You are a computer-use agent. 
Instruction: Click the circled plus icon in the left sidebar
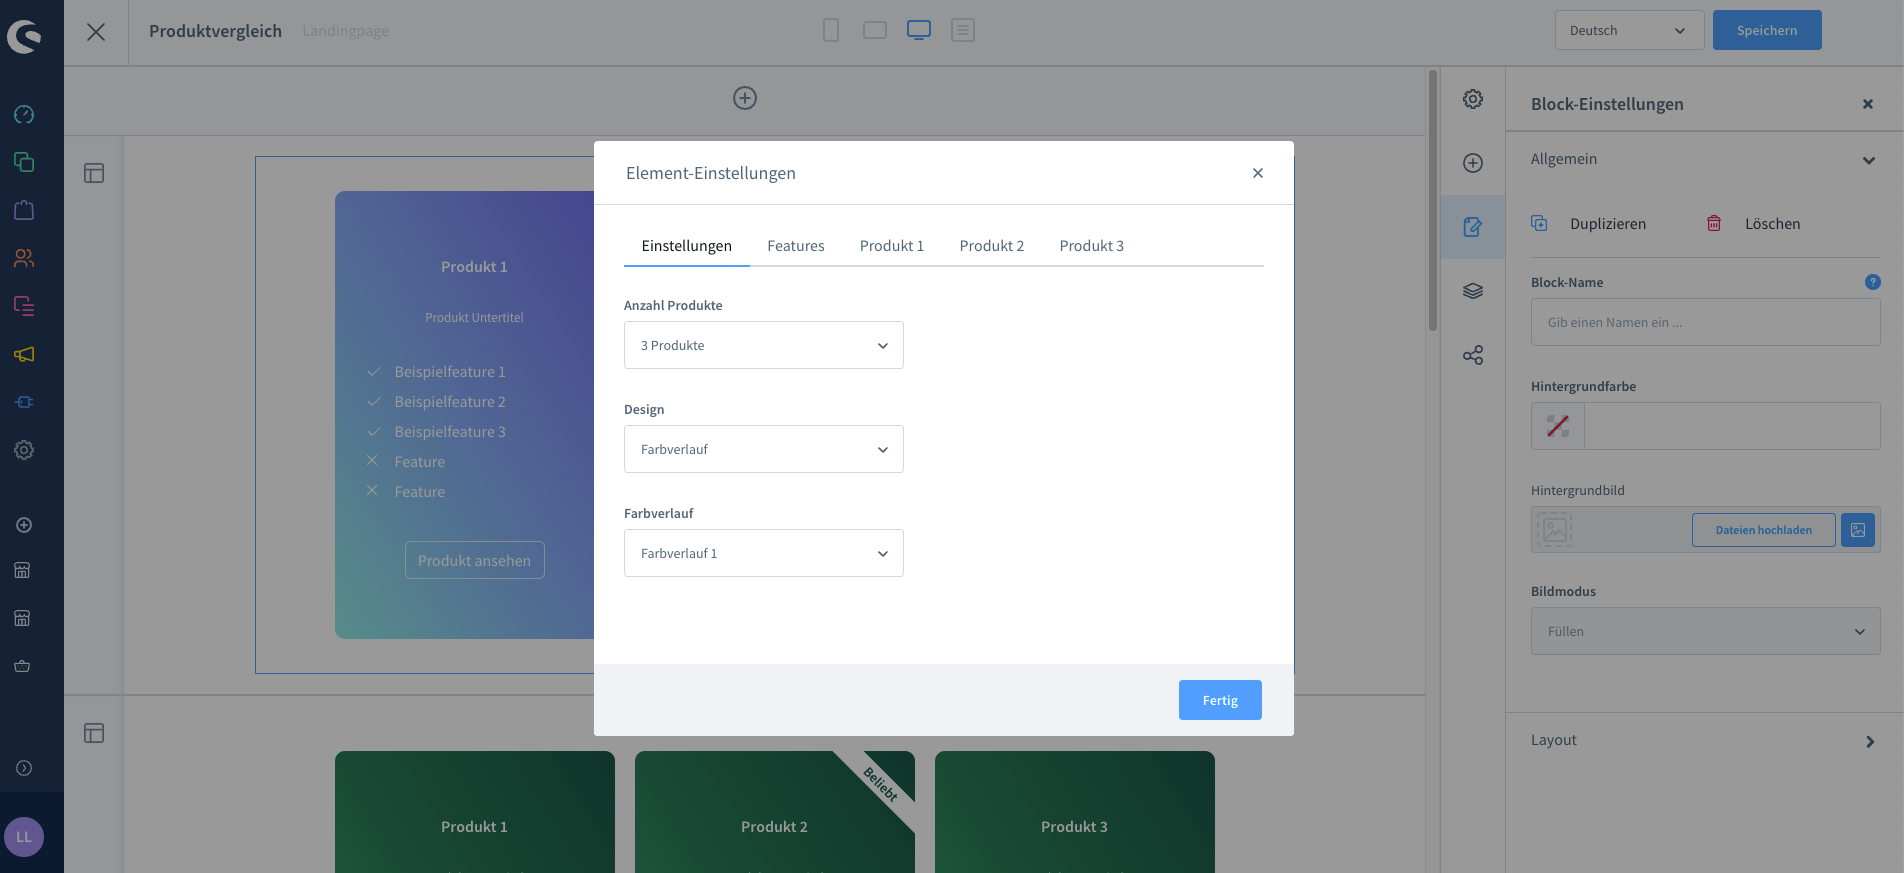pyautogui.click(x=24, y=525)
